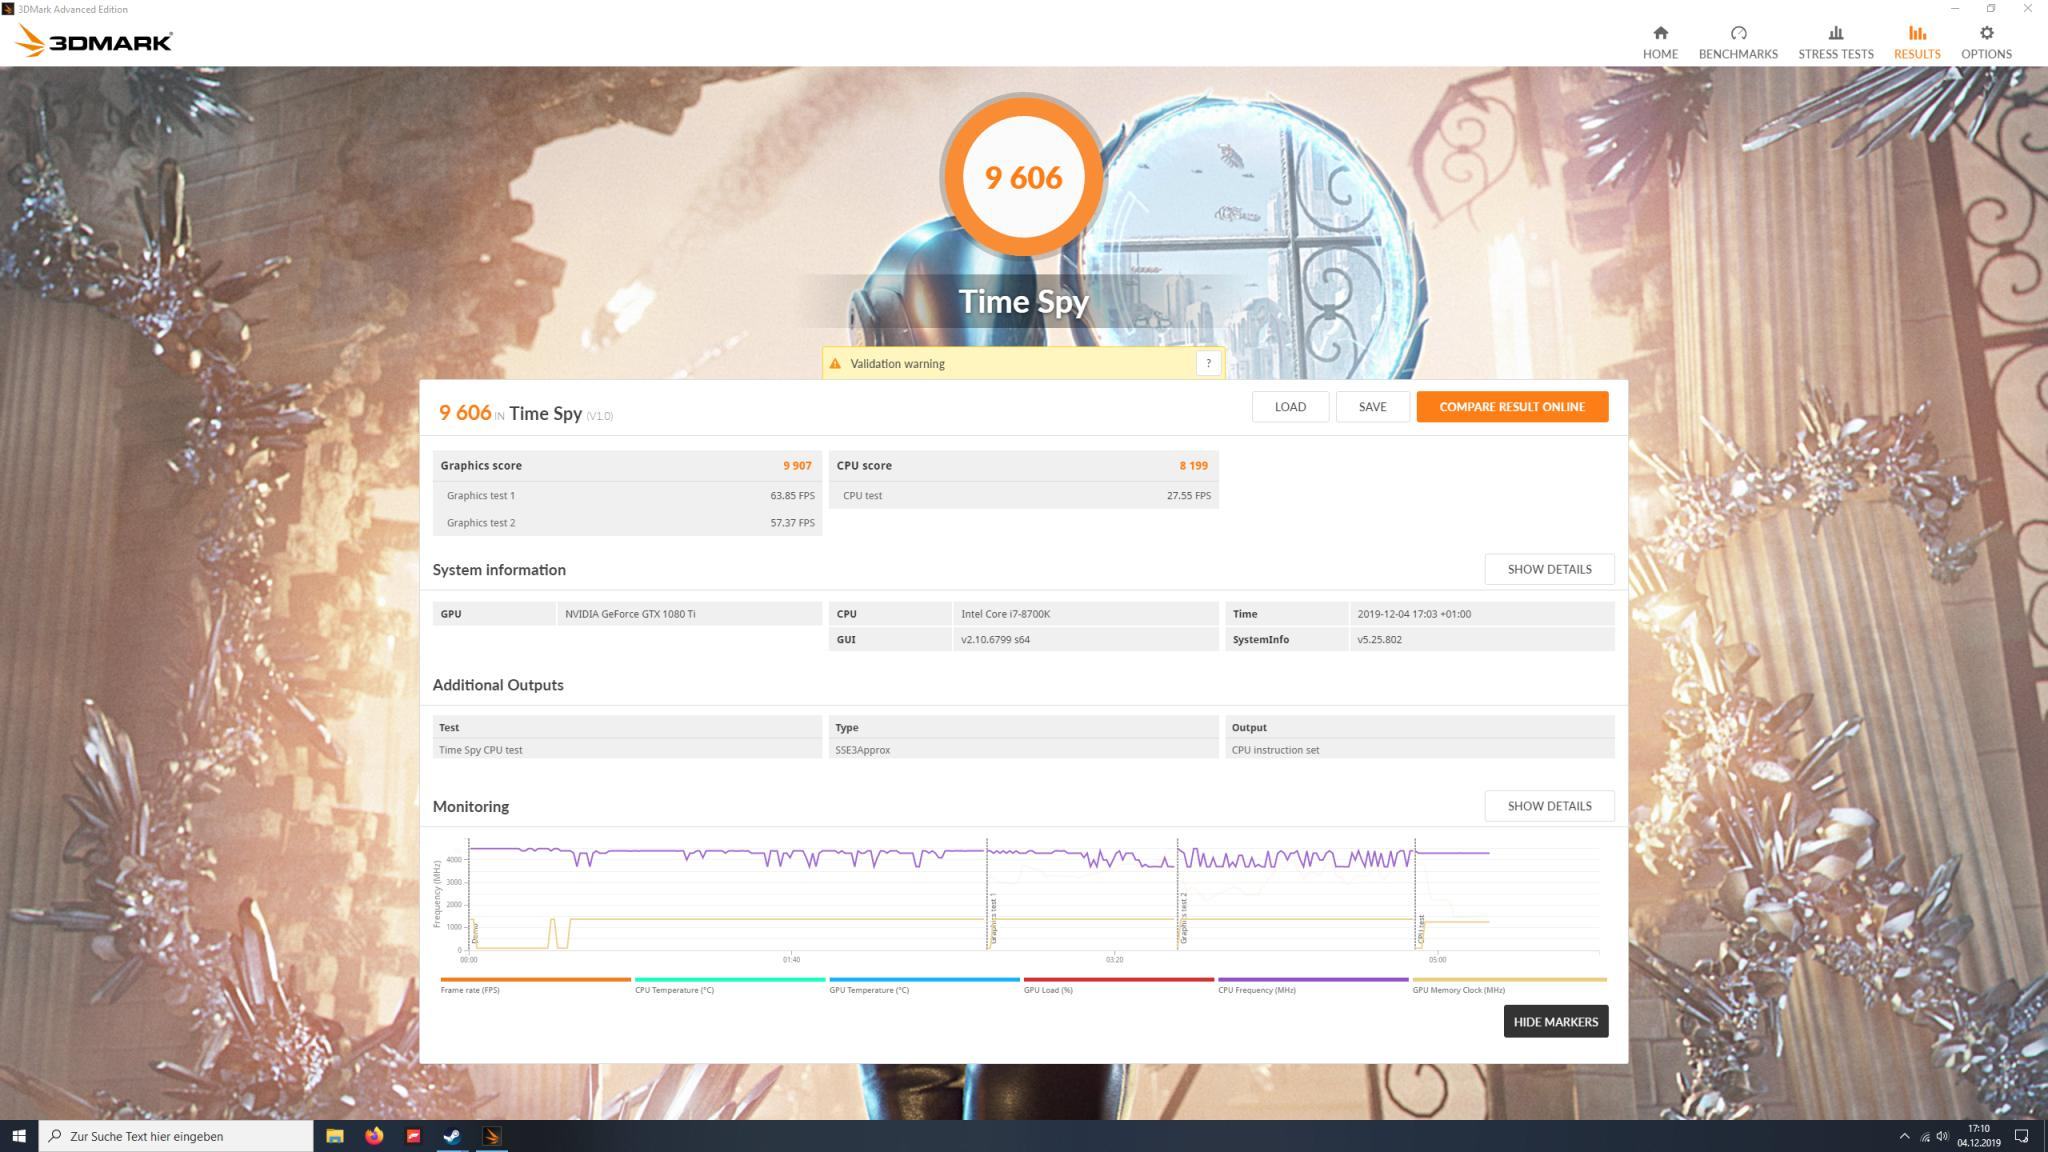Show details for System information
Screen dimensions: 2048x1152
pos(1548,569)
